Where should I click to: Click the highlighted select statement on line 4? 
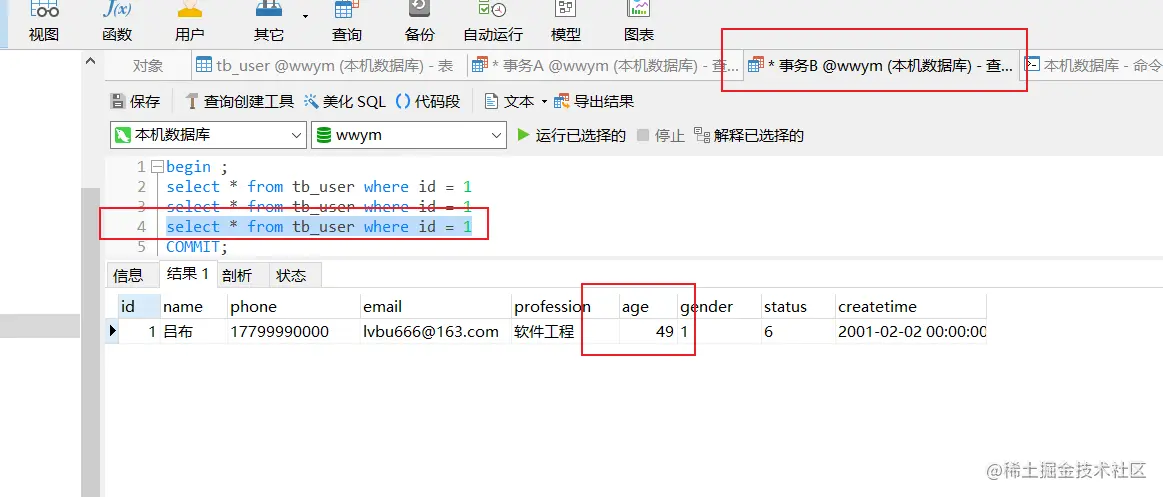319,227
